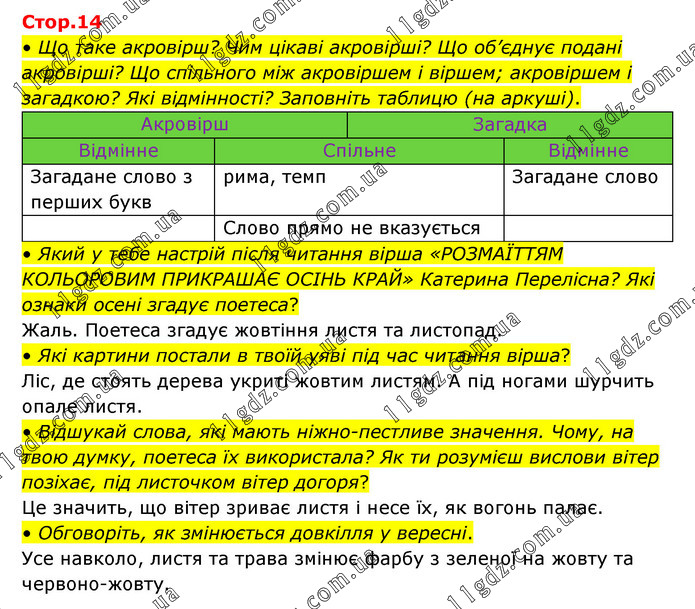Image resolution: width=695 pixels, height=609 pixels.
Task: Select the "Спільне" column header
Action: click(359, 151)
